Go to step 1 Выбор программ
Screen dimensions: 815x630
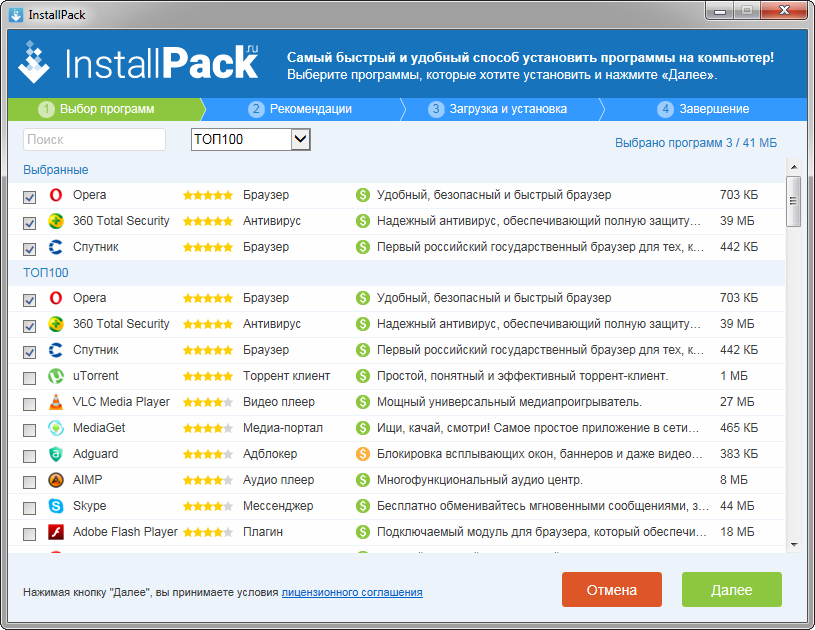tap(106, 109)
